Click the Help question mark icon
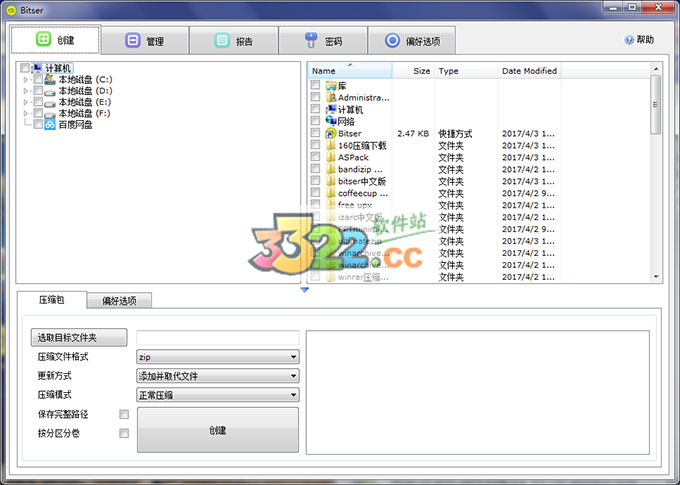 click(x=629, y=40)
